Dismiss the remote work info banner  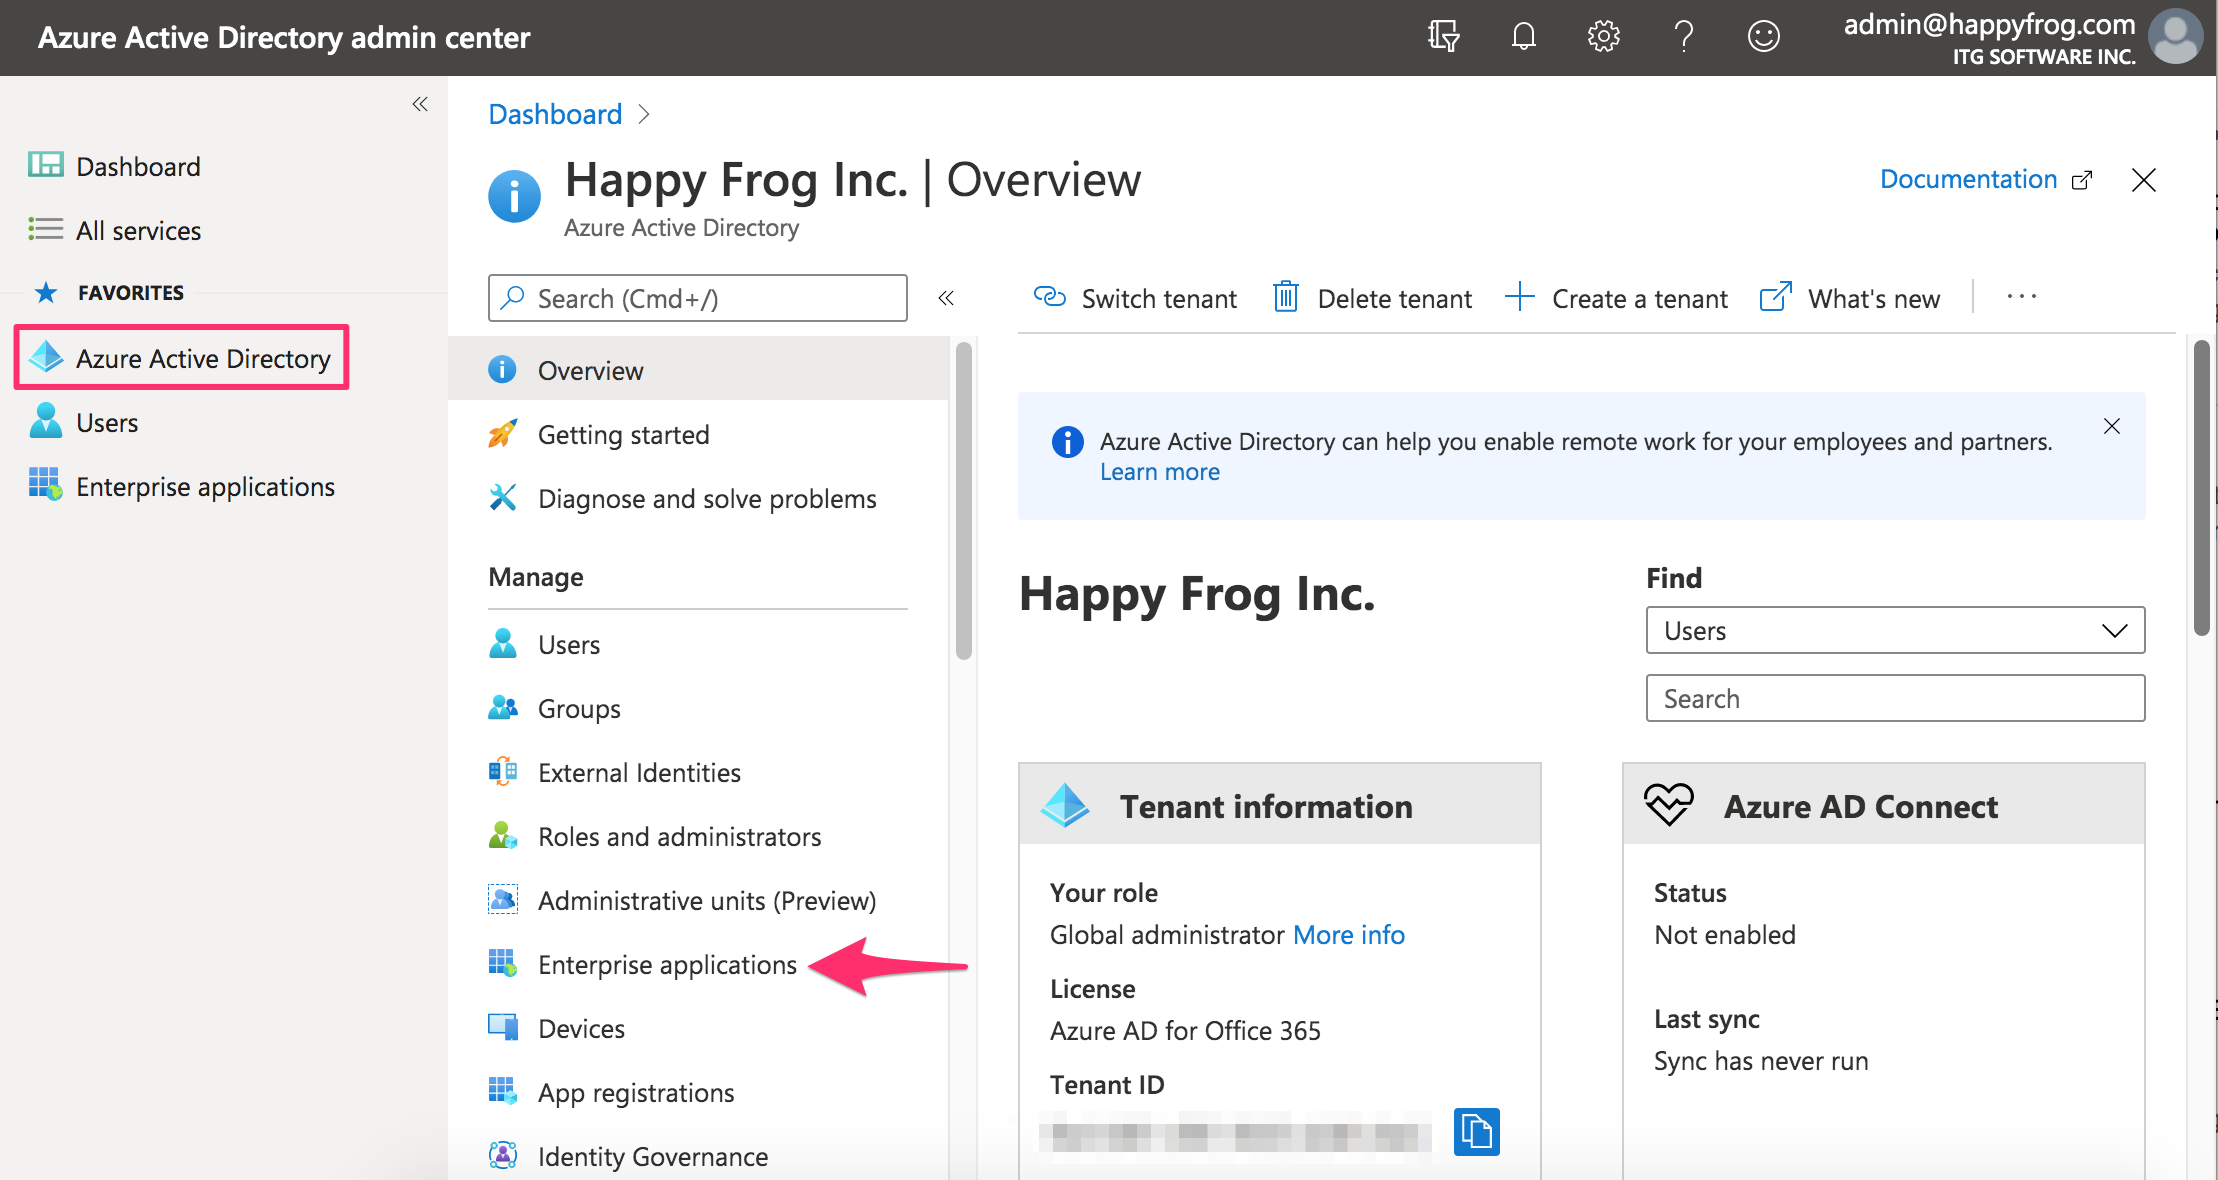click(x=2112, y=426)
